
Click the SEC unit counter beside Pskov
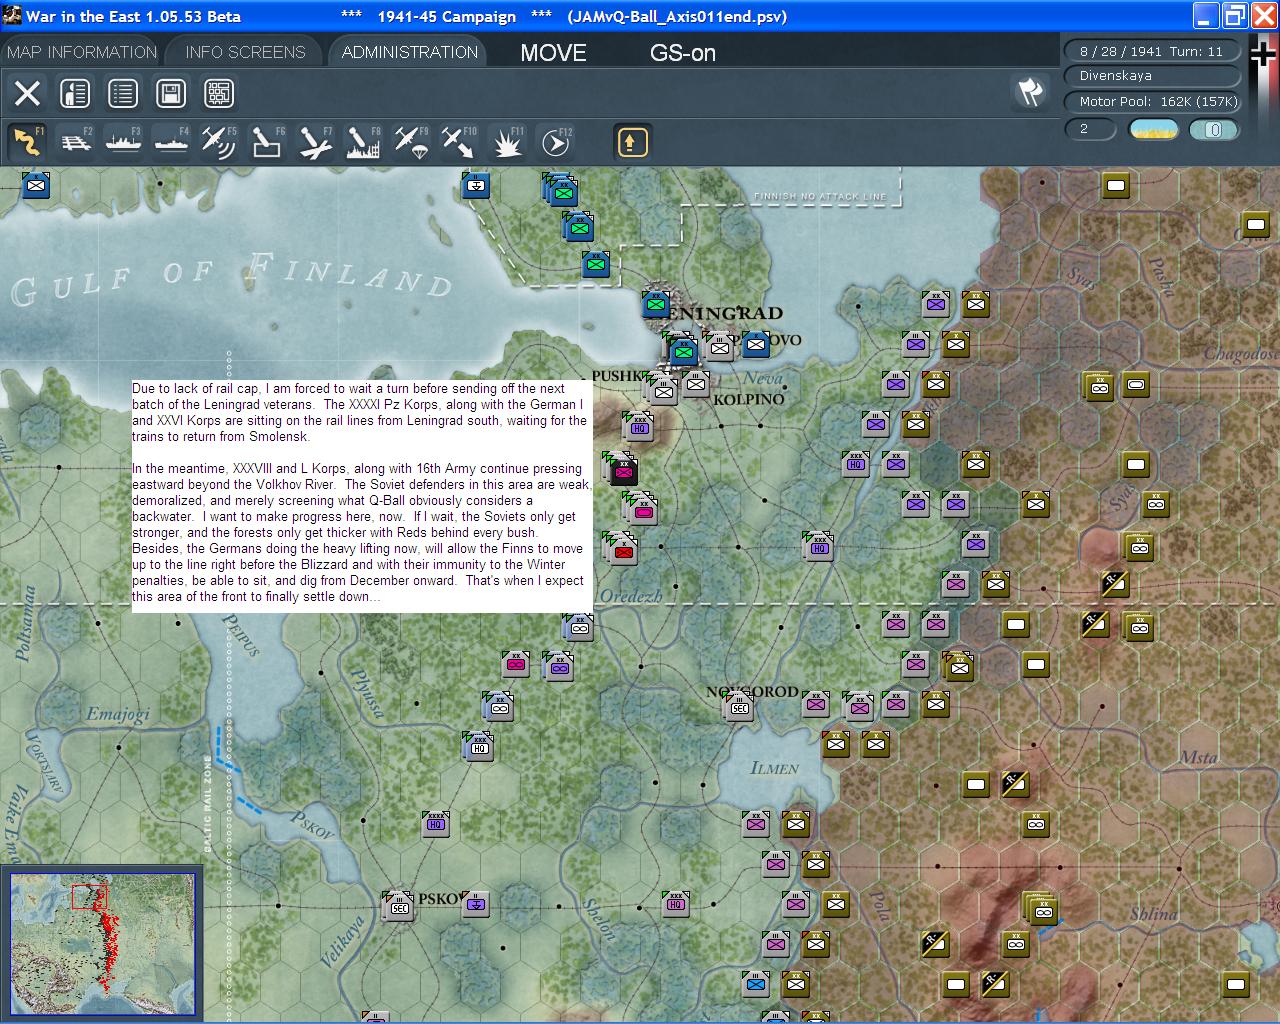point(399,907)
